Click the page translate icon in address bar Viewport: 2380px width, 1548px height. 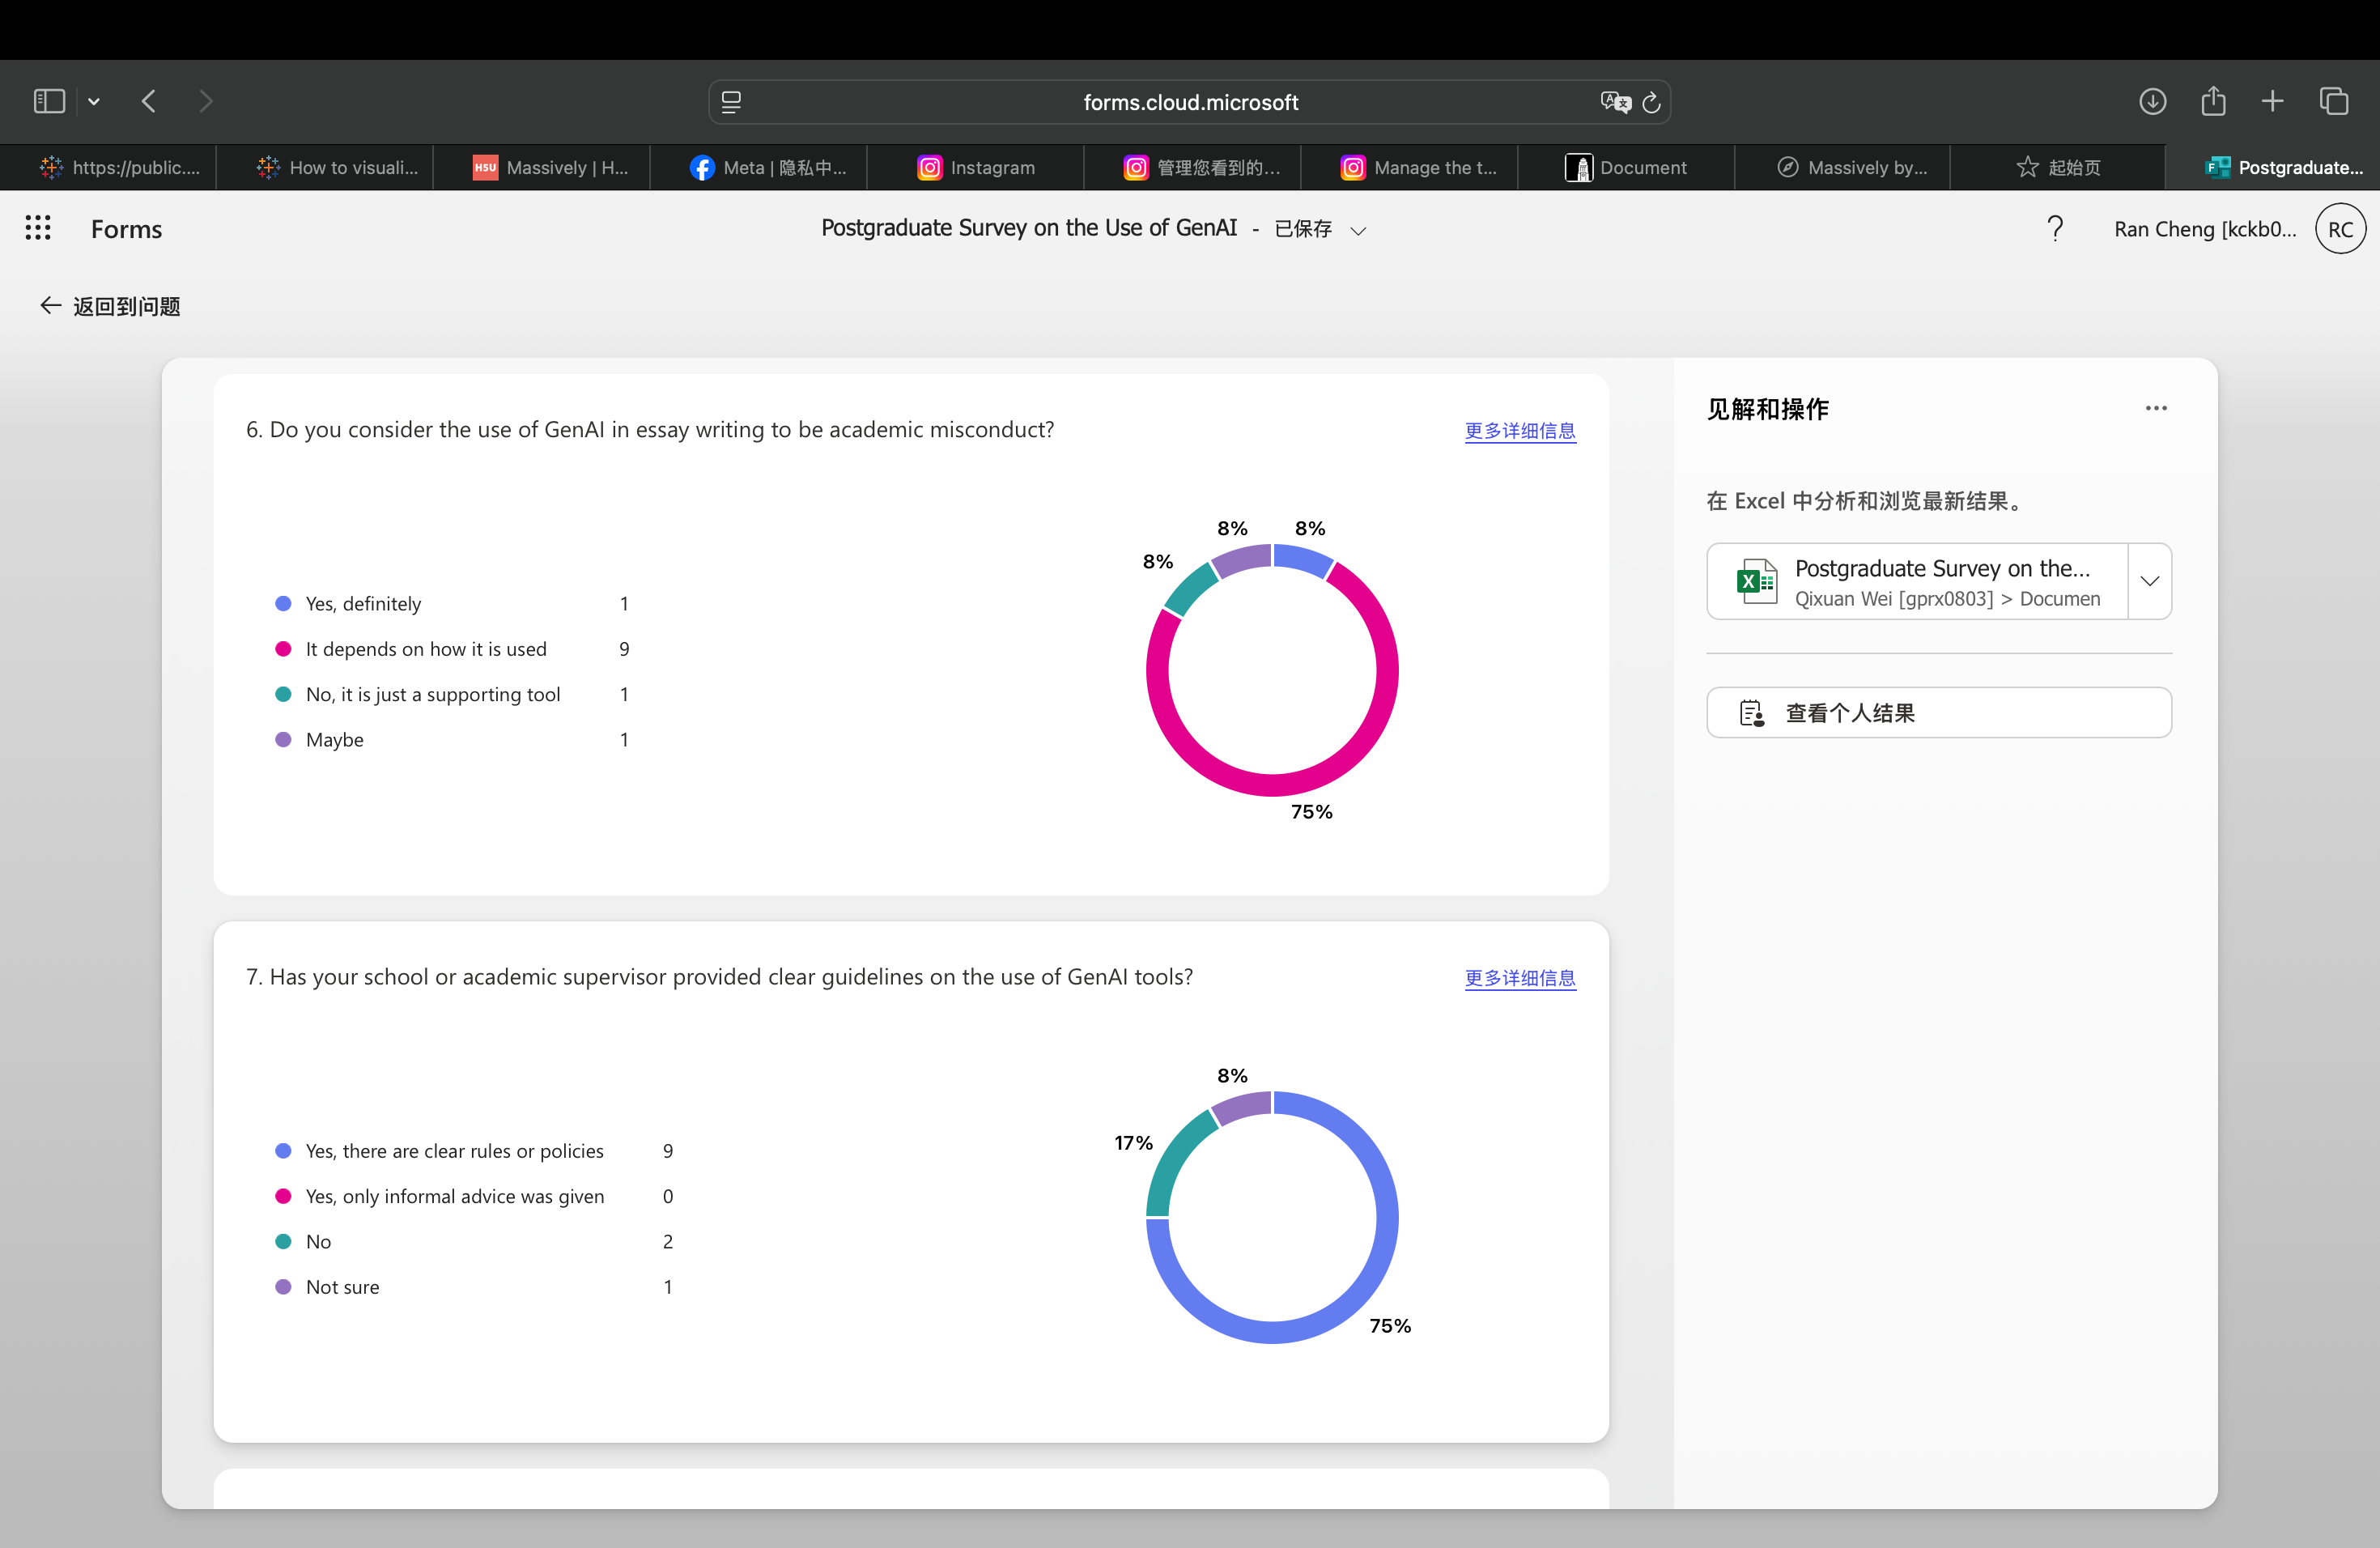[1614, 102]
